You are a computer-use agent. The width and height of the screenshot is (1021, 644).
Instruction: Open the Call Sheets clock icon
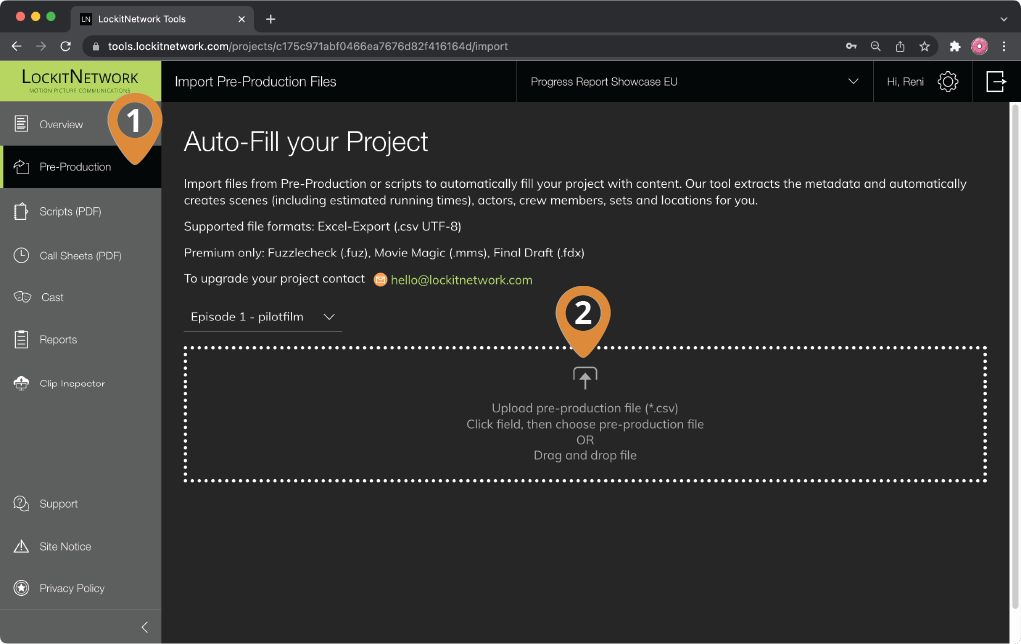[21, 255]
